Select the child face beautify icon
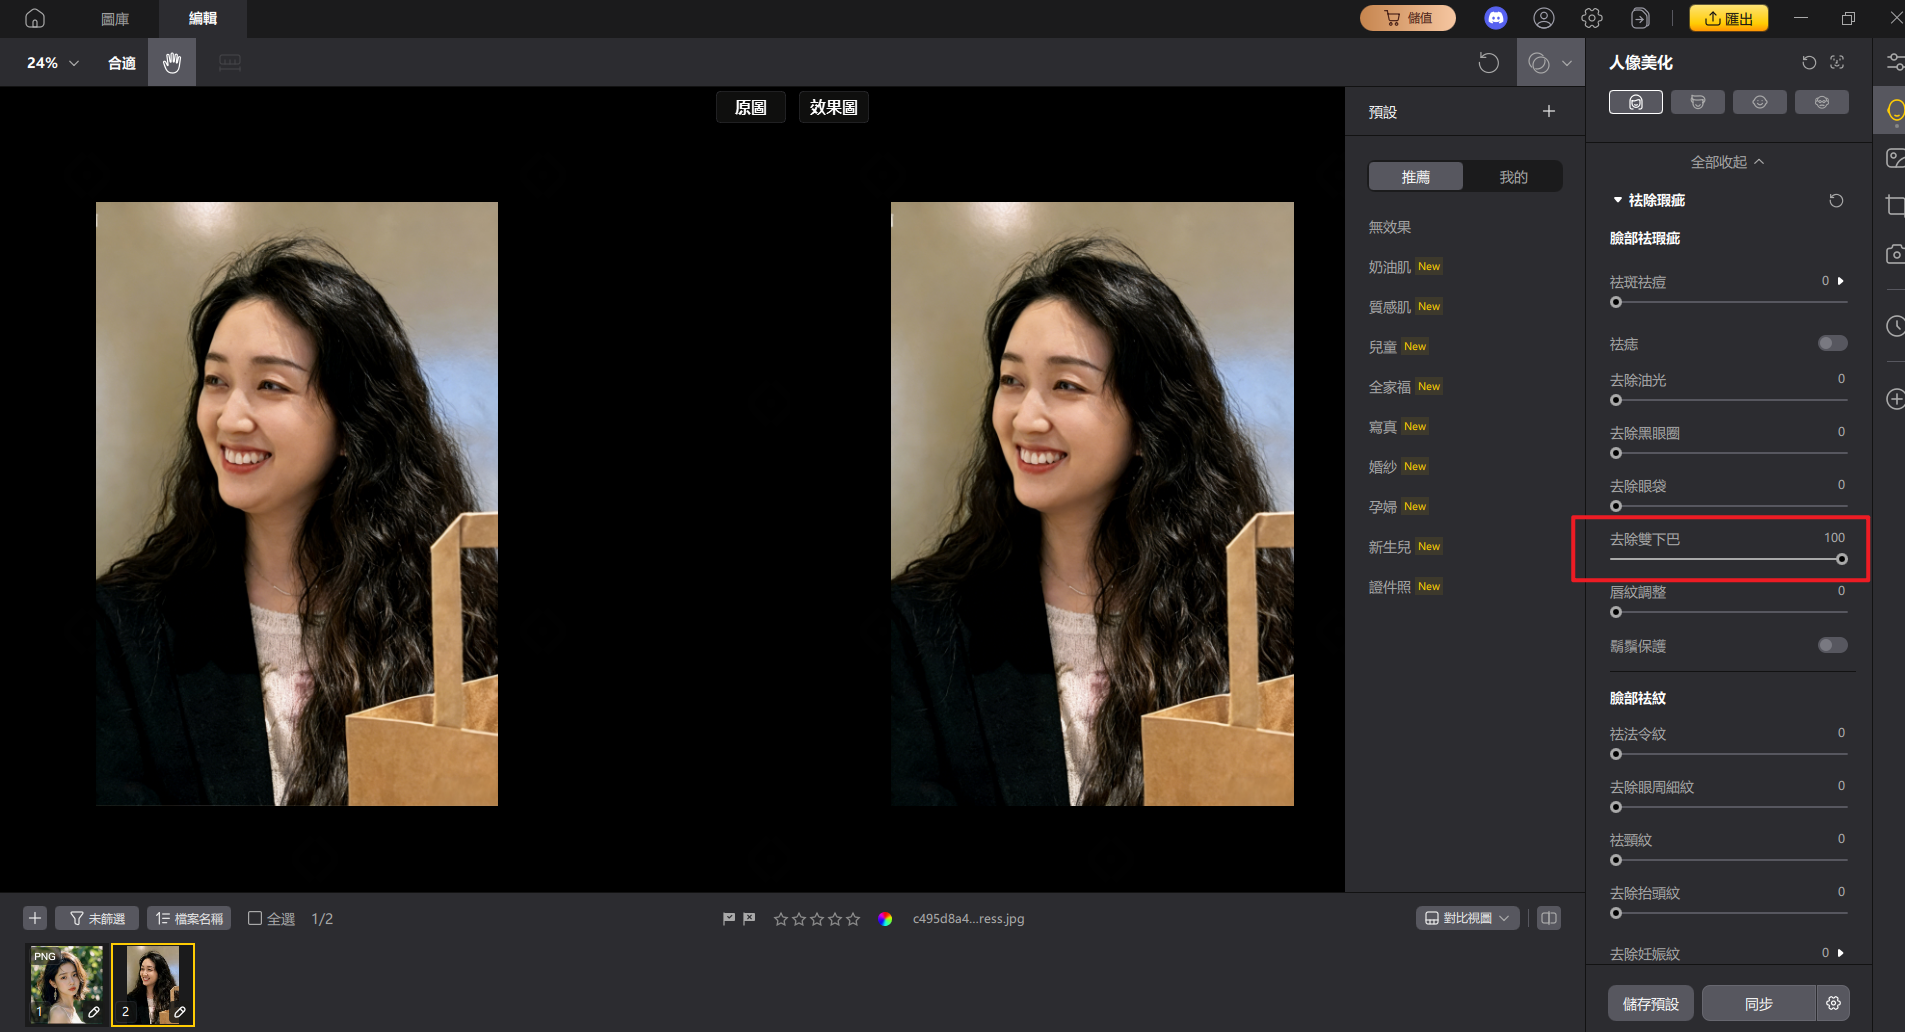Viewport: 1905px width, 1032px height. (x=1759, y=101)
